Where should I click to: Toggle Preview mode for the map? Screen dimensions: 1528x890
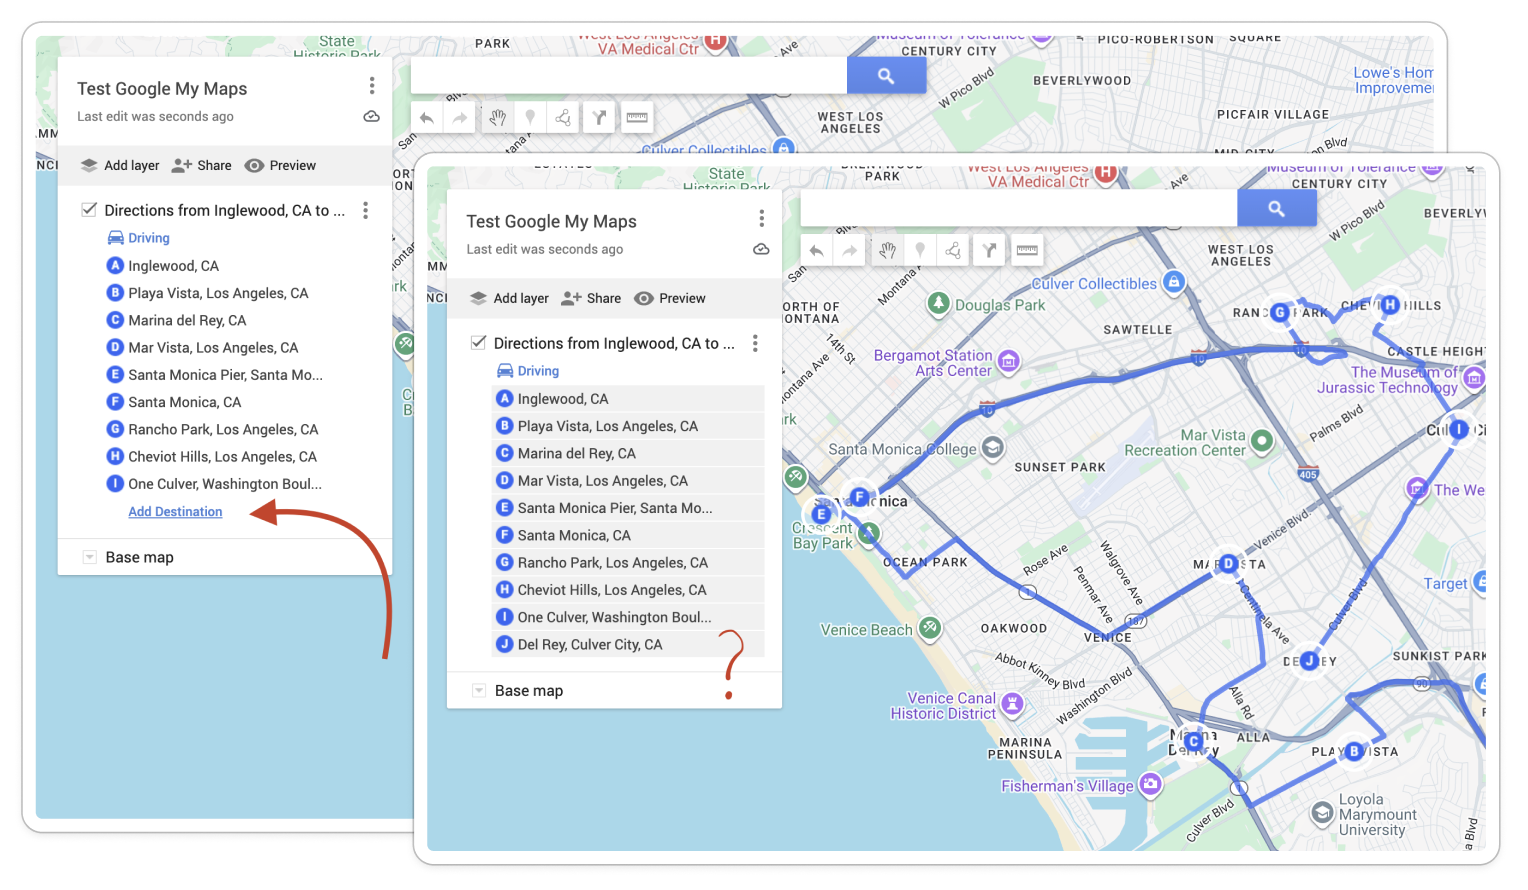point(682,298)
